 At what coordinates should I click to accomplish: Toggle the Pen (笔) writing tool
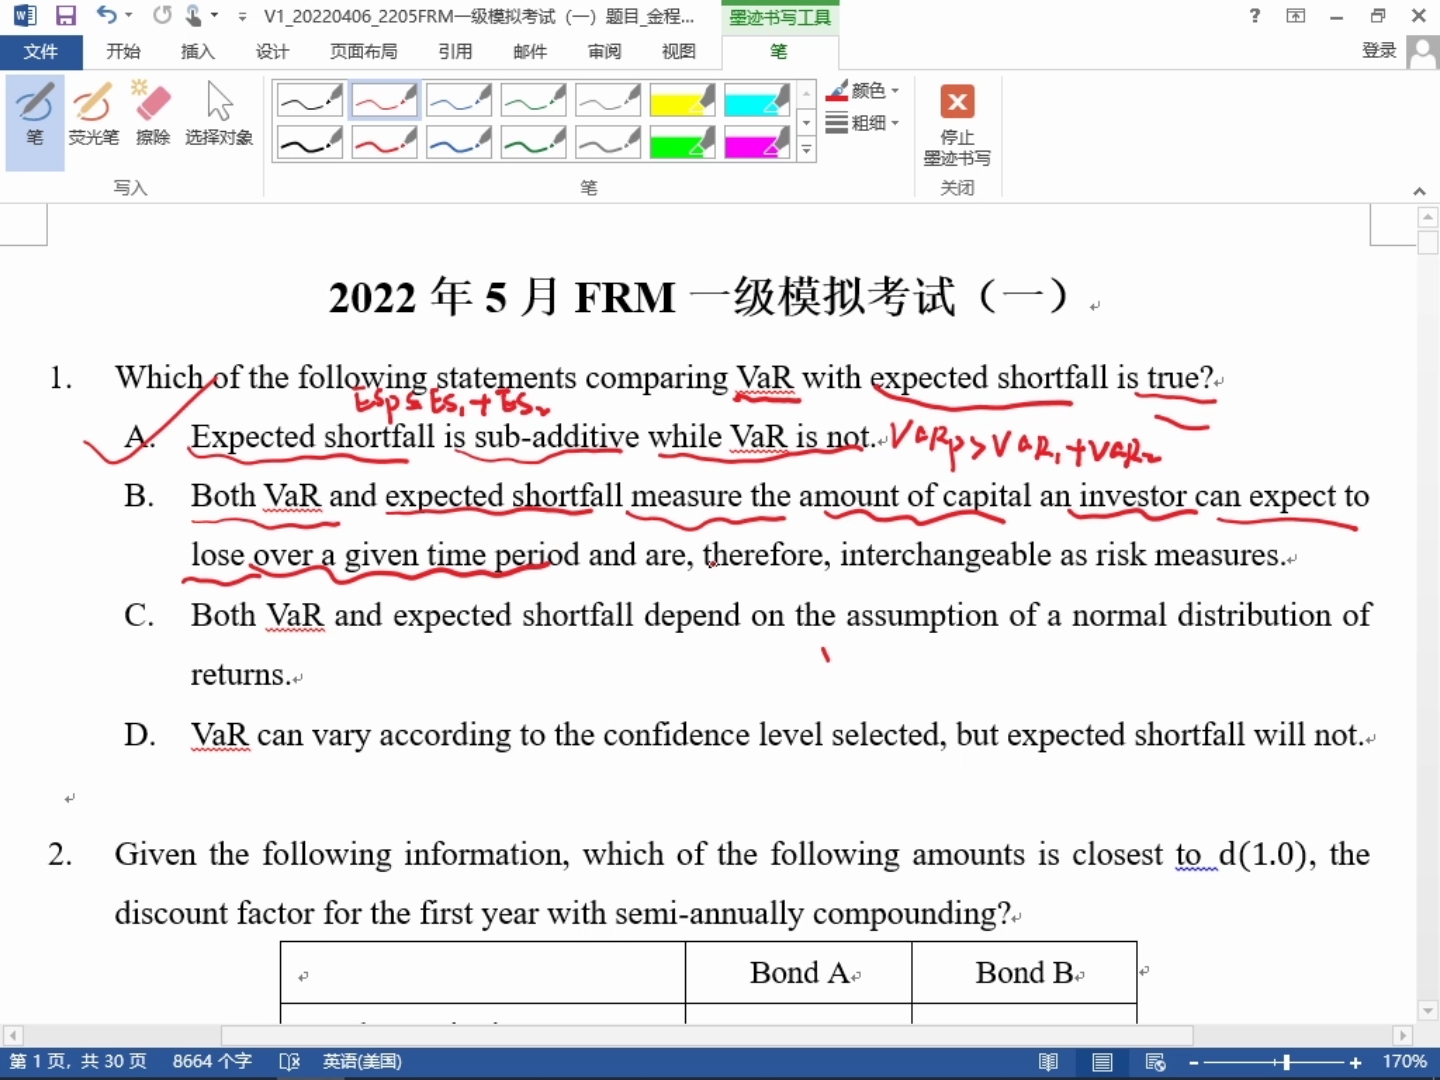[34, 115]
